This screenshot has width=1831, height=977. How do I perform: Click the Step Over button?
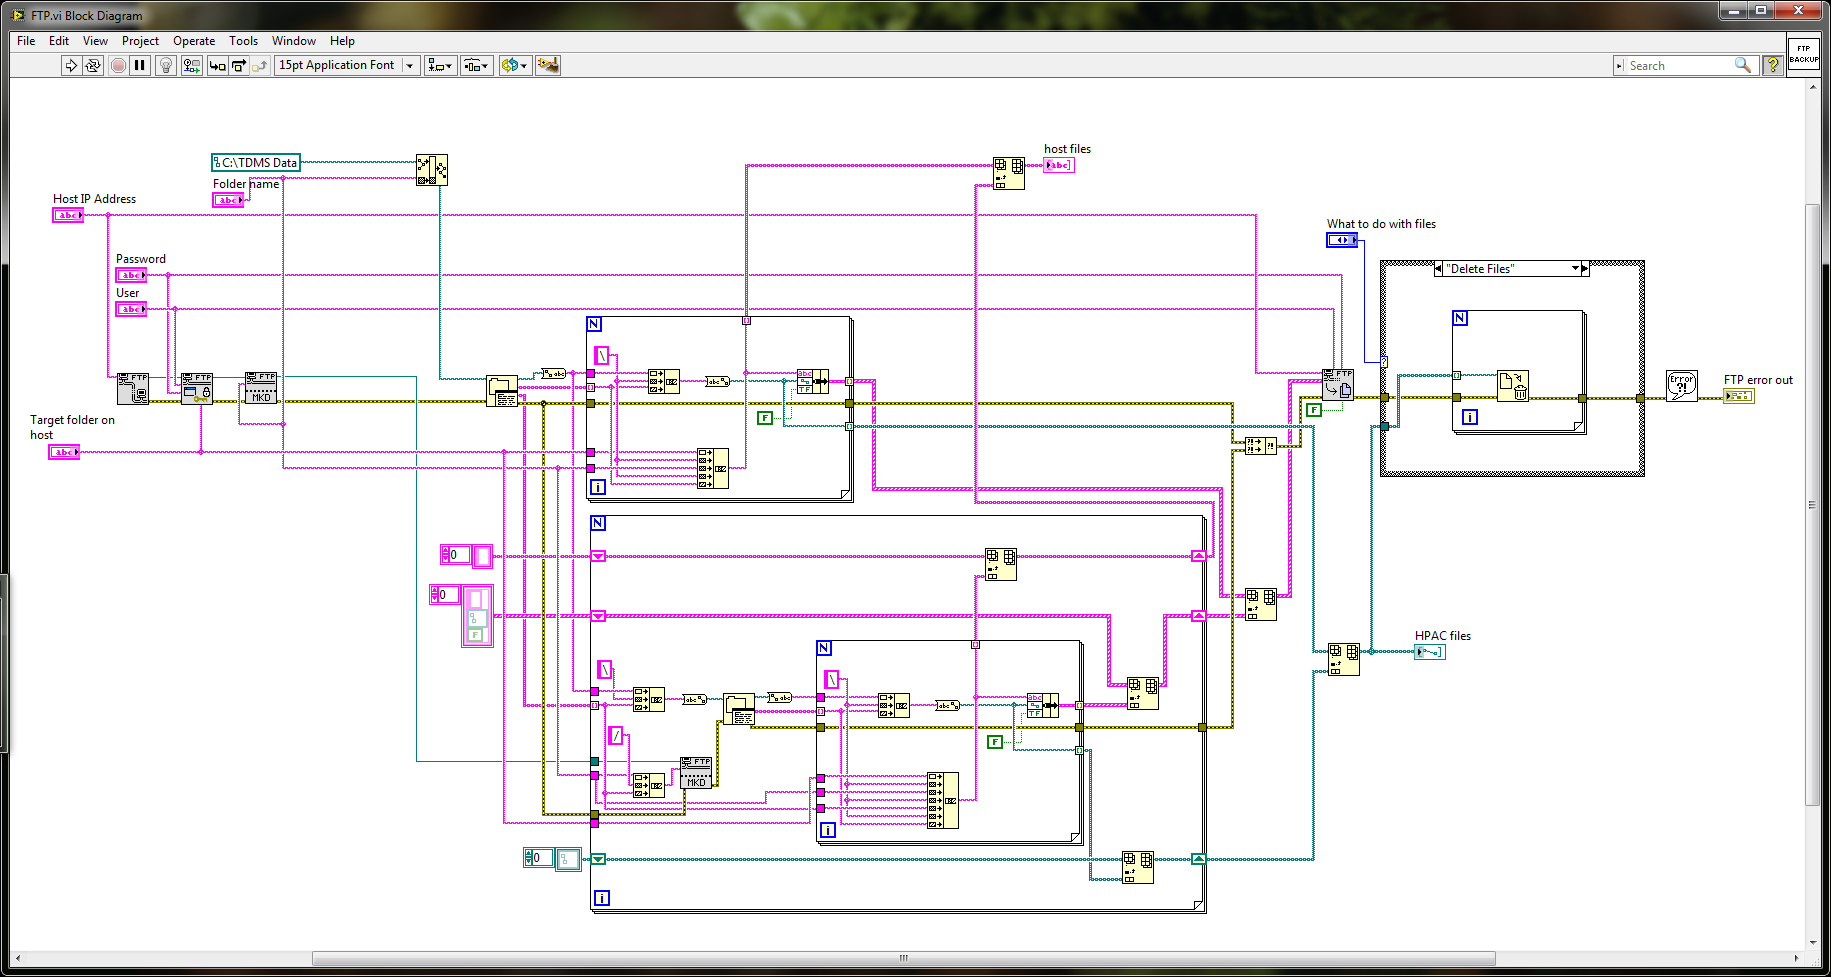238,65
